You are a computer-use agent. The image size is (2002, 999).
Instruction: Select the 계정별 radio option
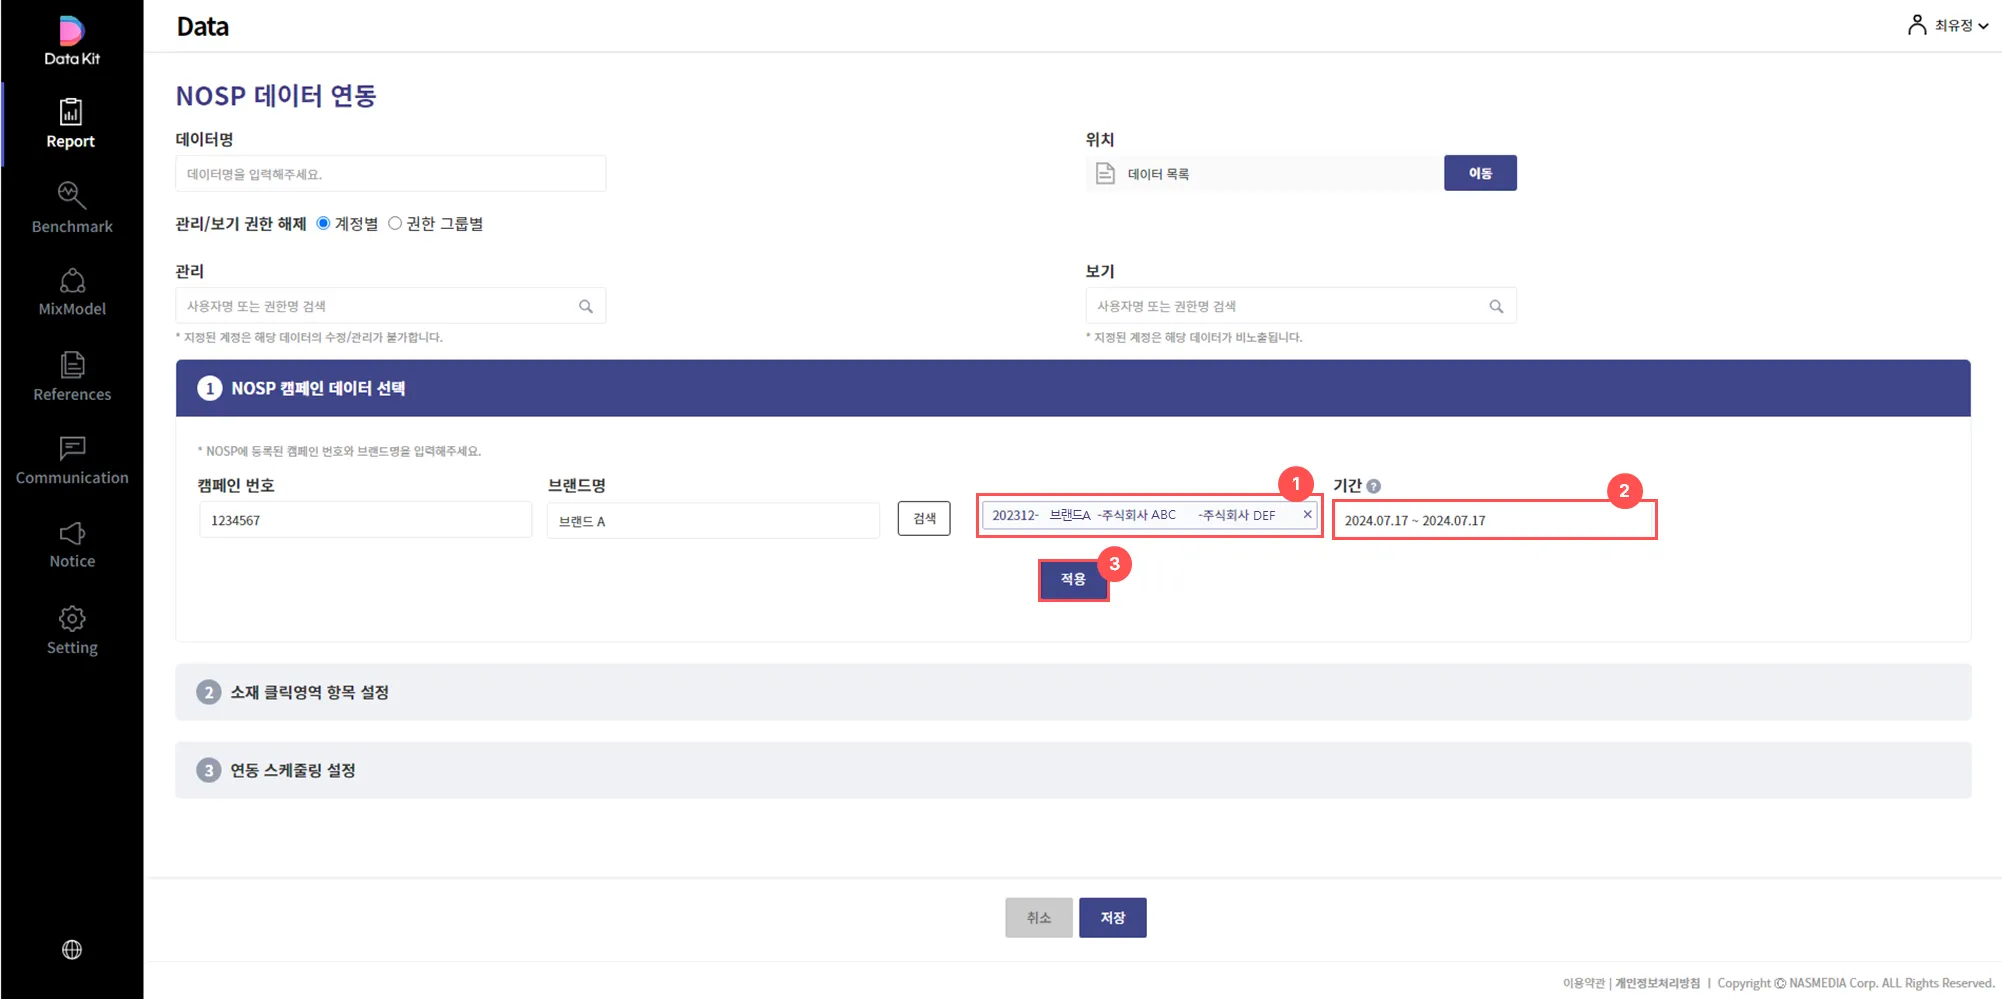pos(323,223)
